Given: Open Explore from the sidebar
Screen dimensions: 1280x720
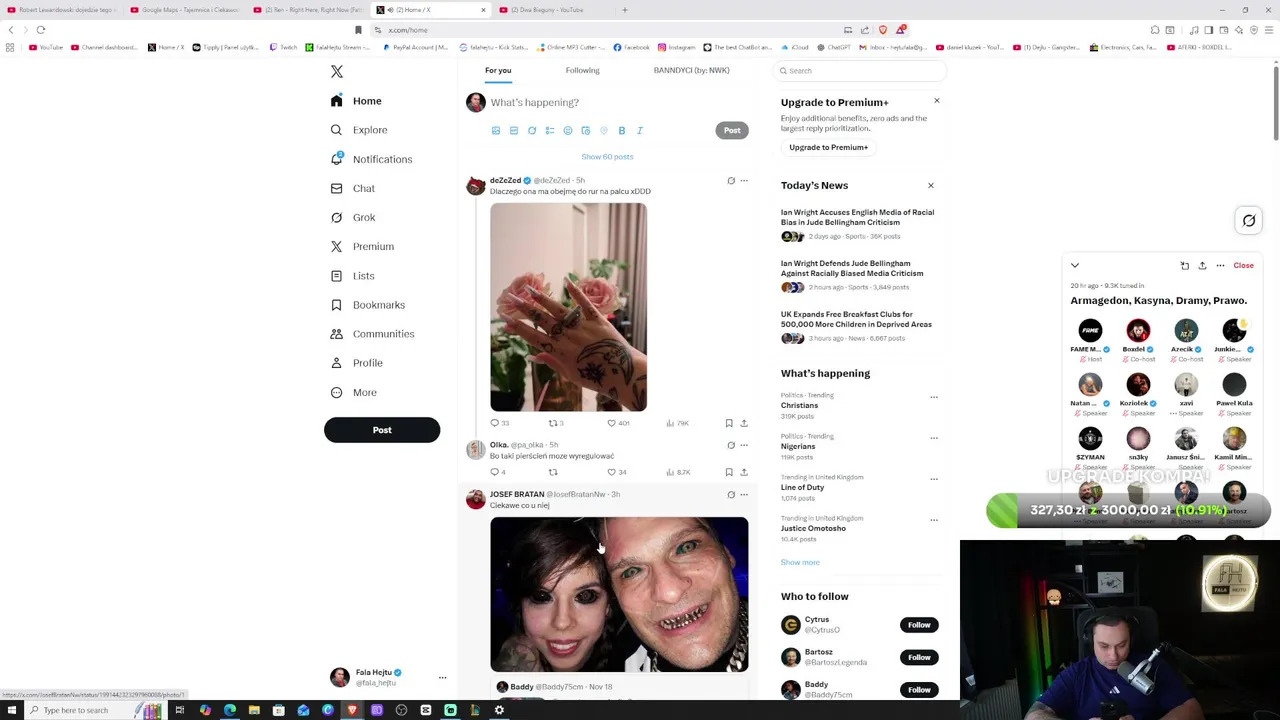Looking at the screenshot, I should coord(359,130).
